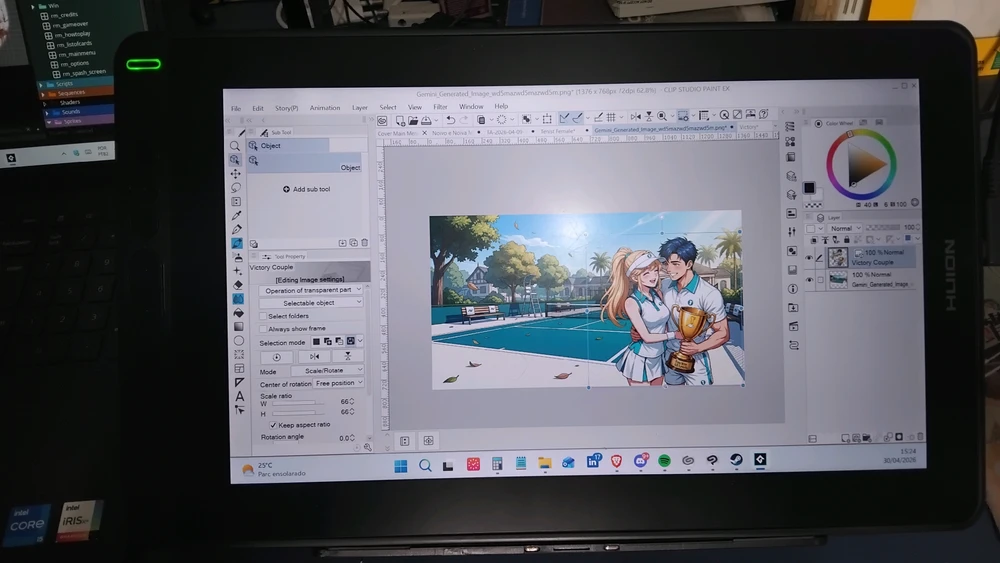
Task: Select the Eyedropper tool
Action: coord(237,215)
